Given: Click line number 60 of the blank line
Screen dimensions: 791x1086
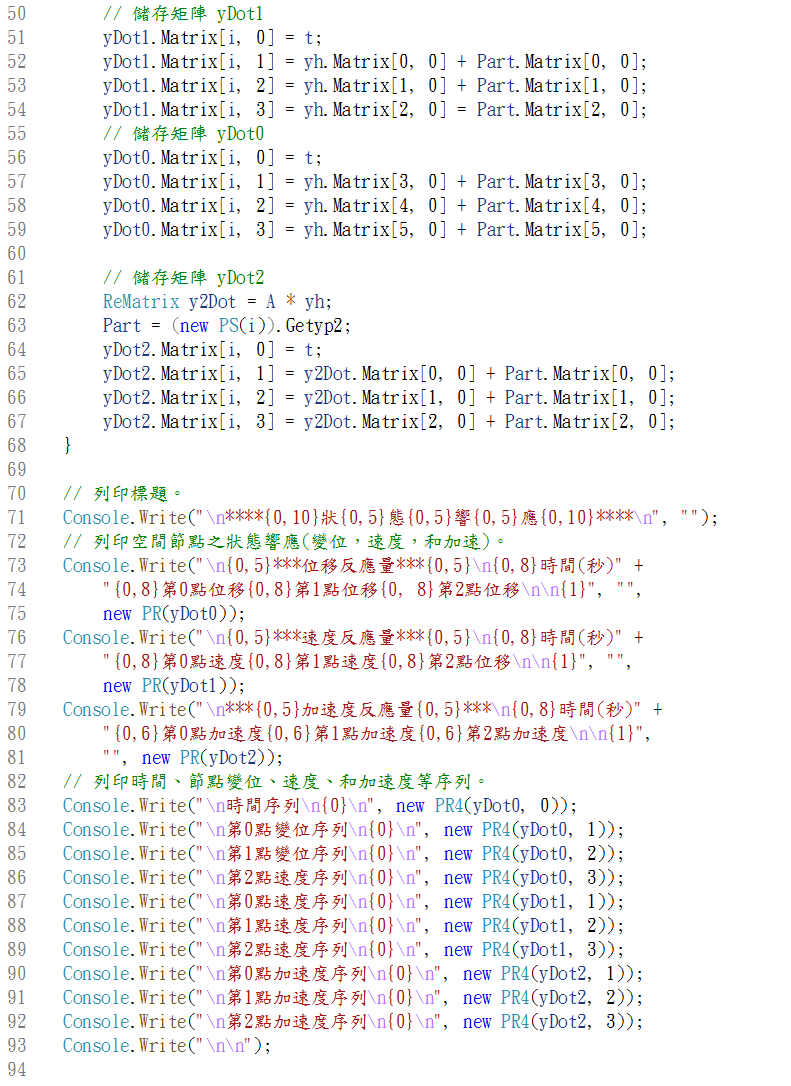Looking at the screenshot, I should click(x=17, y=253).
